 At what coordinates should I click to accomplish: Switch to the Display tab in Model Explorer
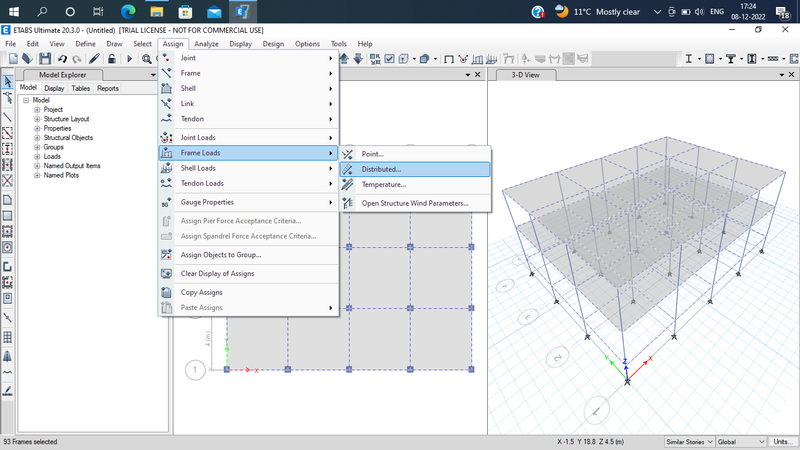click(x=54, y=88)
